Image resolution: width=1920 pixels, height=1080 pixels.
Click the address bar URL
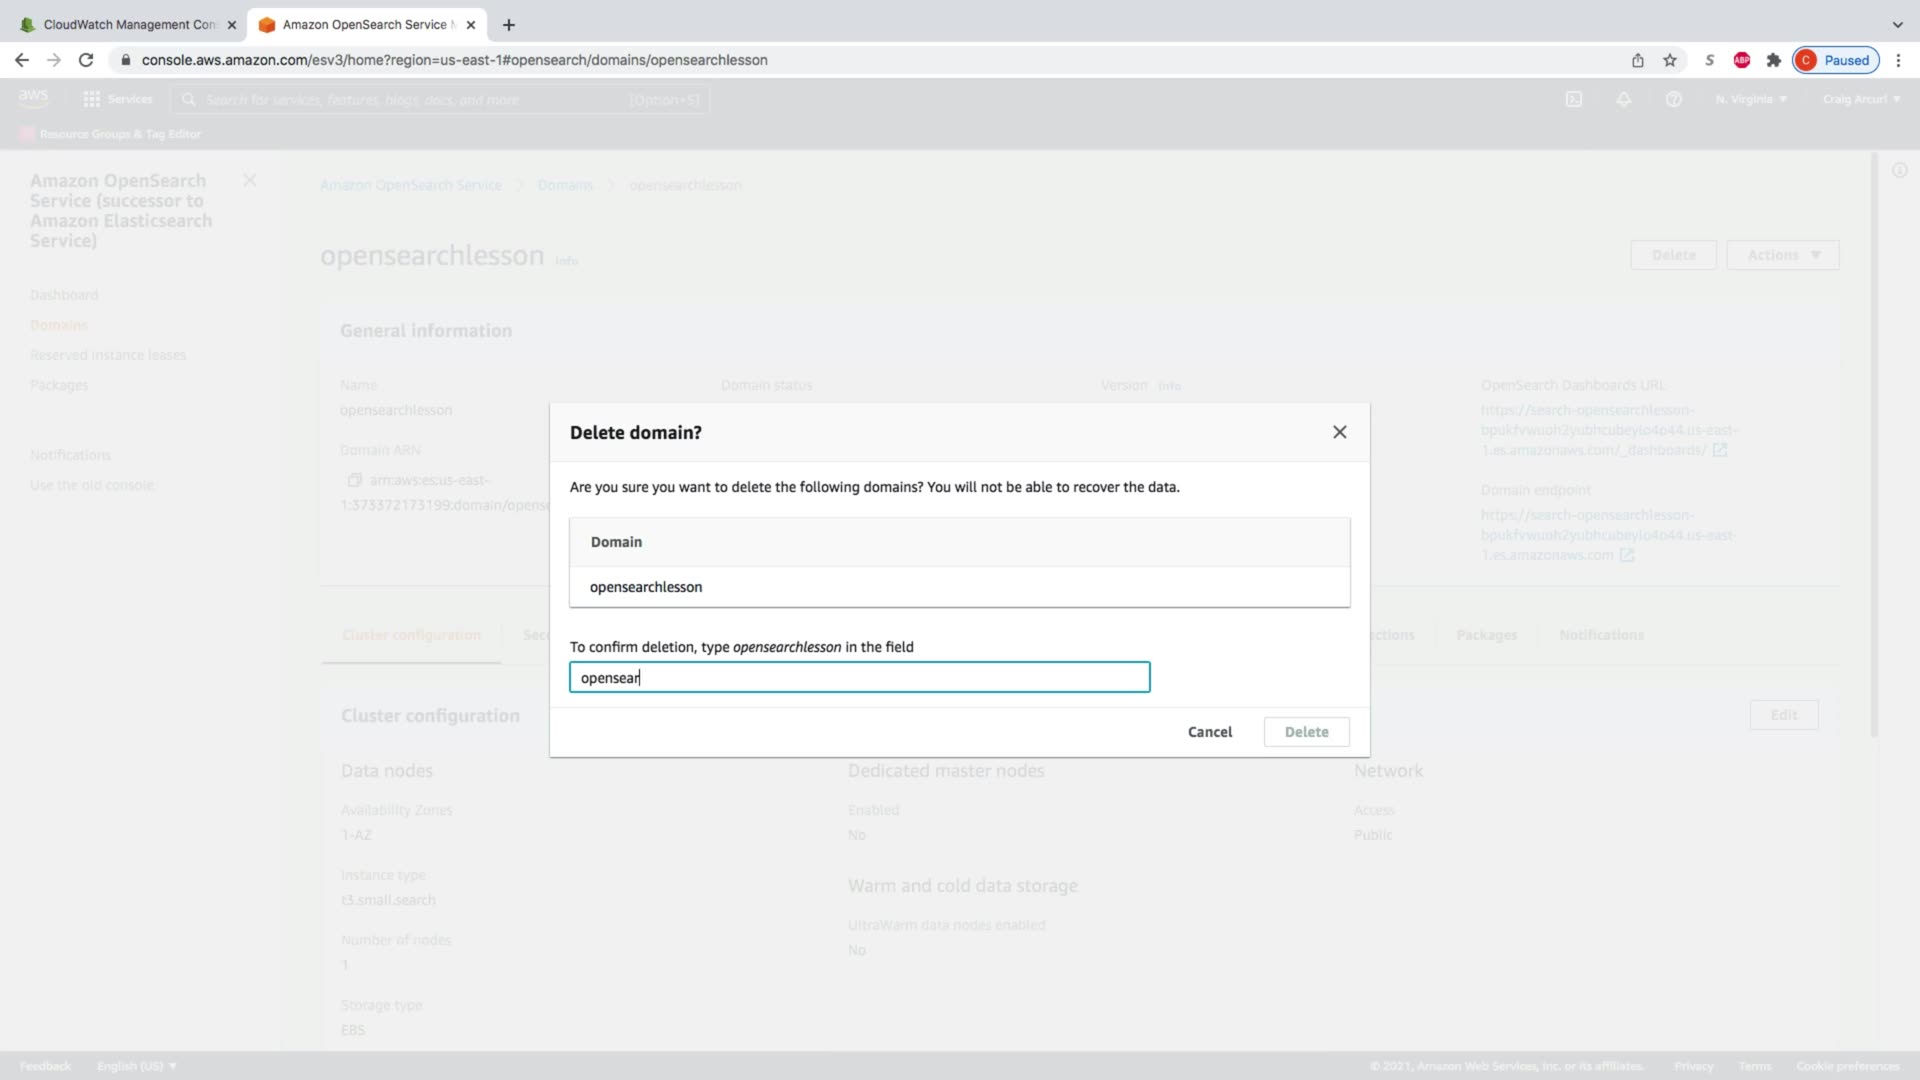[455, 60]
